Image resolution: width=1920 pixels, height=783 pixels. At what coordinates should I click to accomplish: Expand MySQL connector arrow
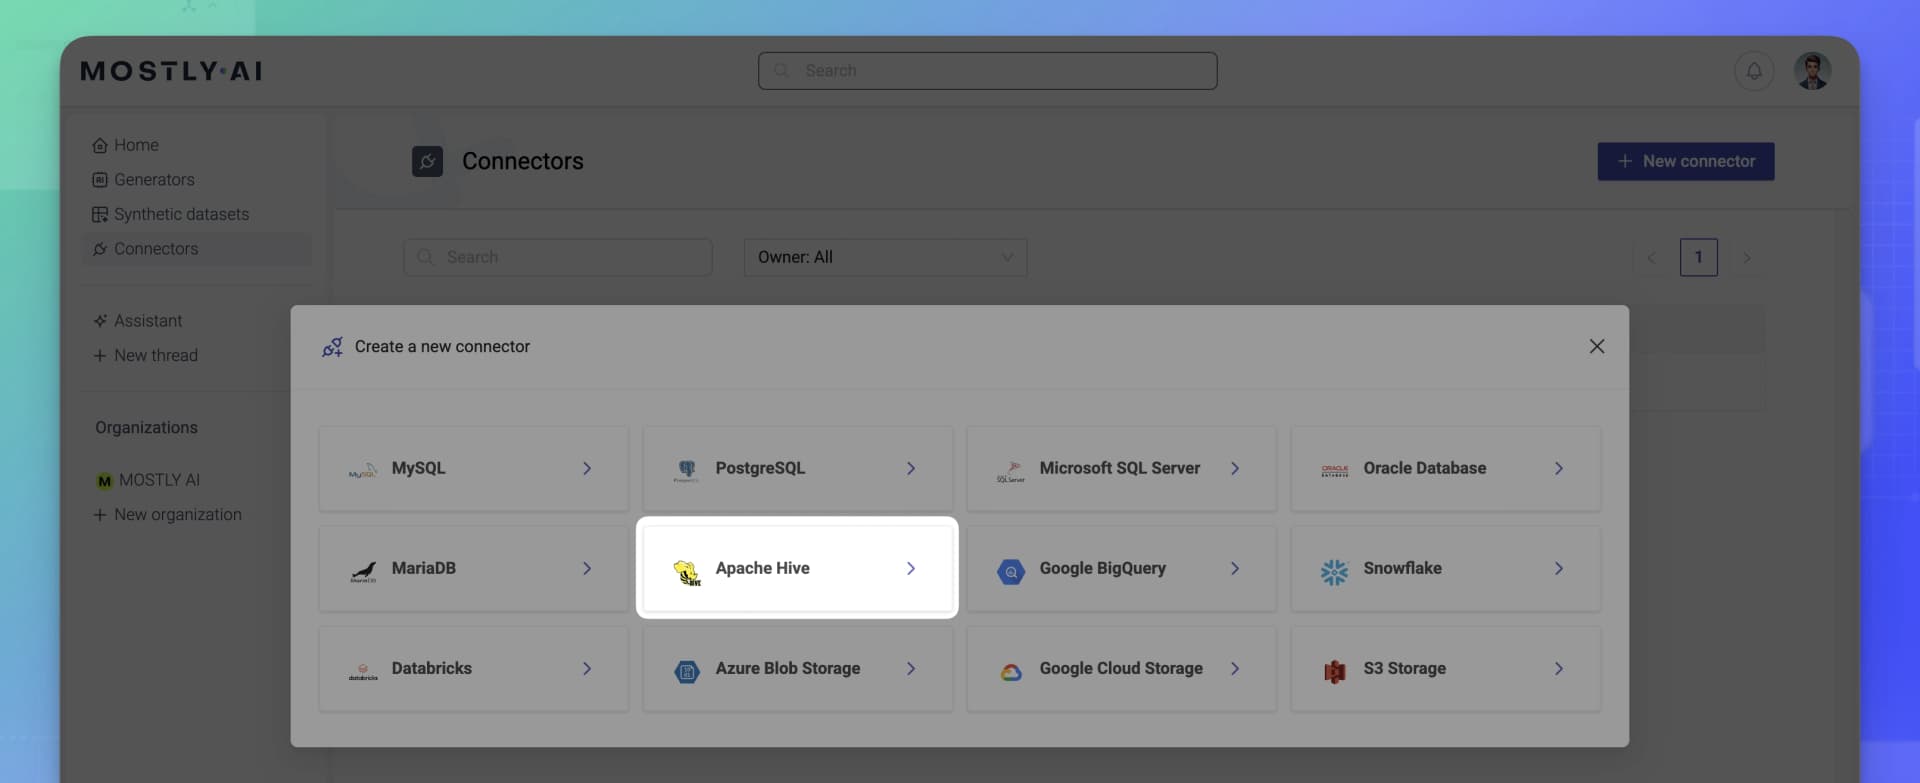click(x=587, y=468)
